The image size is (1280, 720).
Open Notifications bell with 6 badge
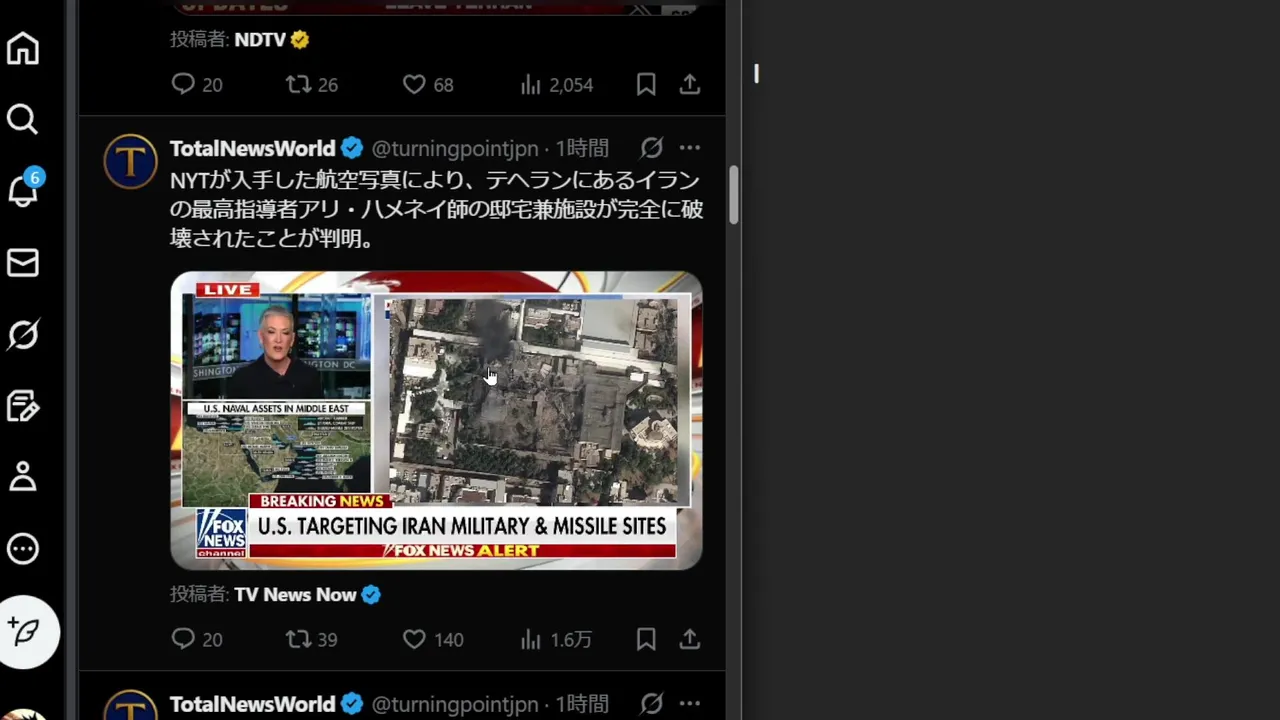click(x=23, y=189)
